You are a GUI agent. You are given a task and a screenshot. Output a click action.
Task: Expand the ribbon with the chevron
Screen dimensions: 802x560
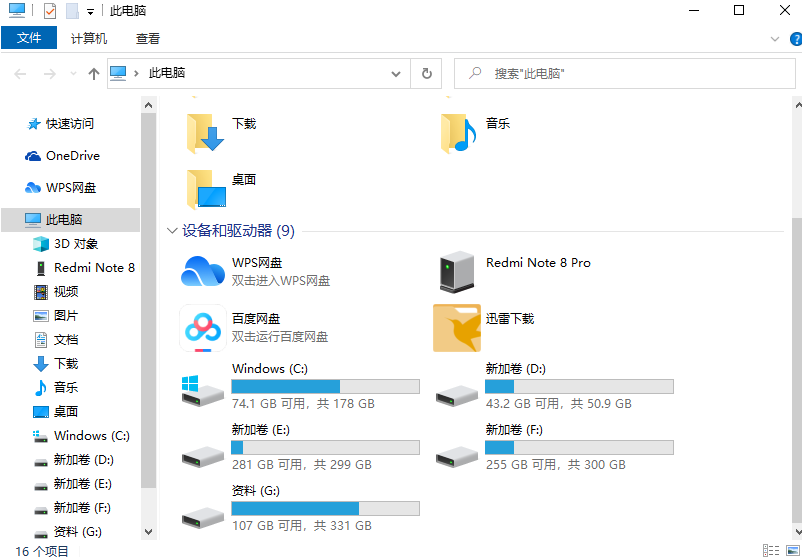click(774, 39)
